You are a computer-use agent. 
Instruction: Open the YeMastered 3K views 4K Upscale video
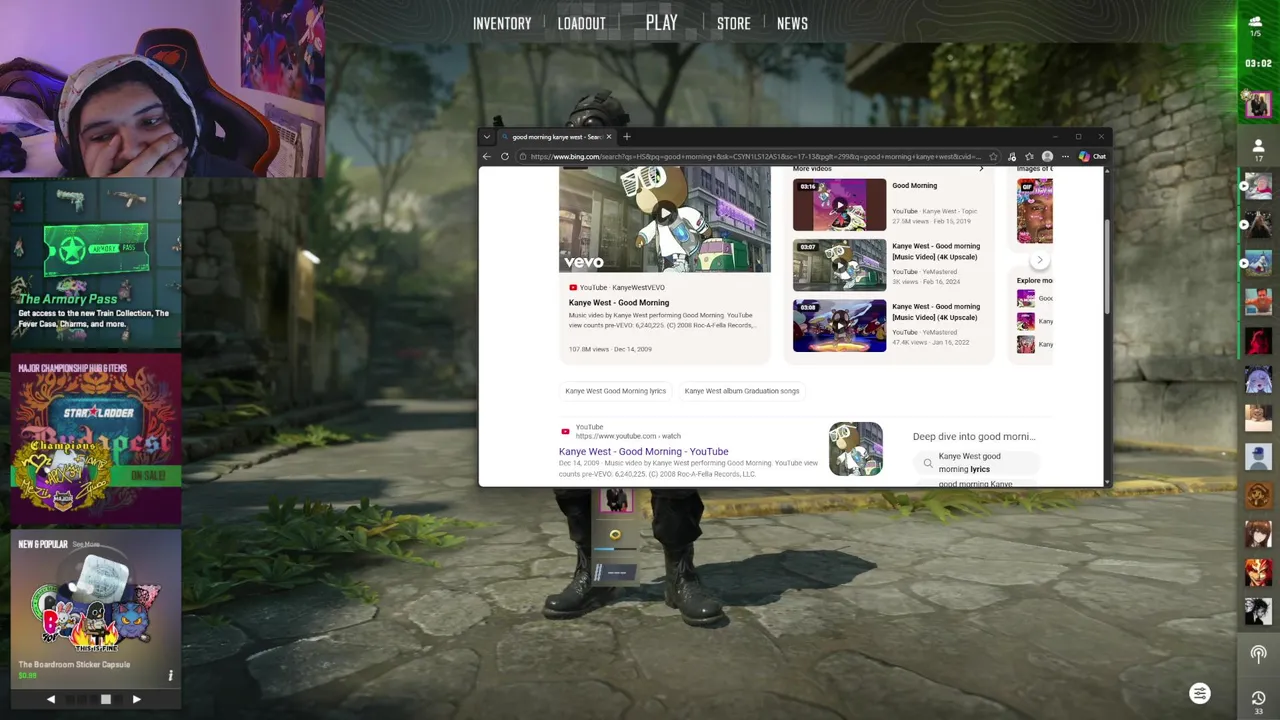pos(839,264)
